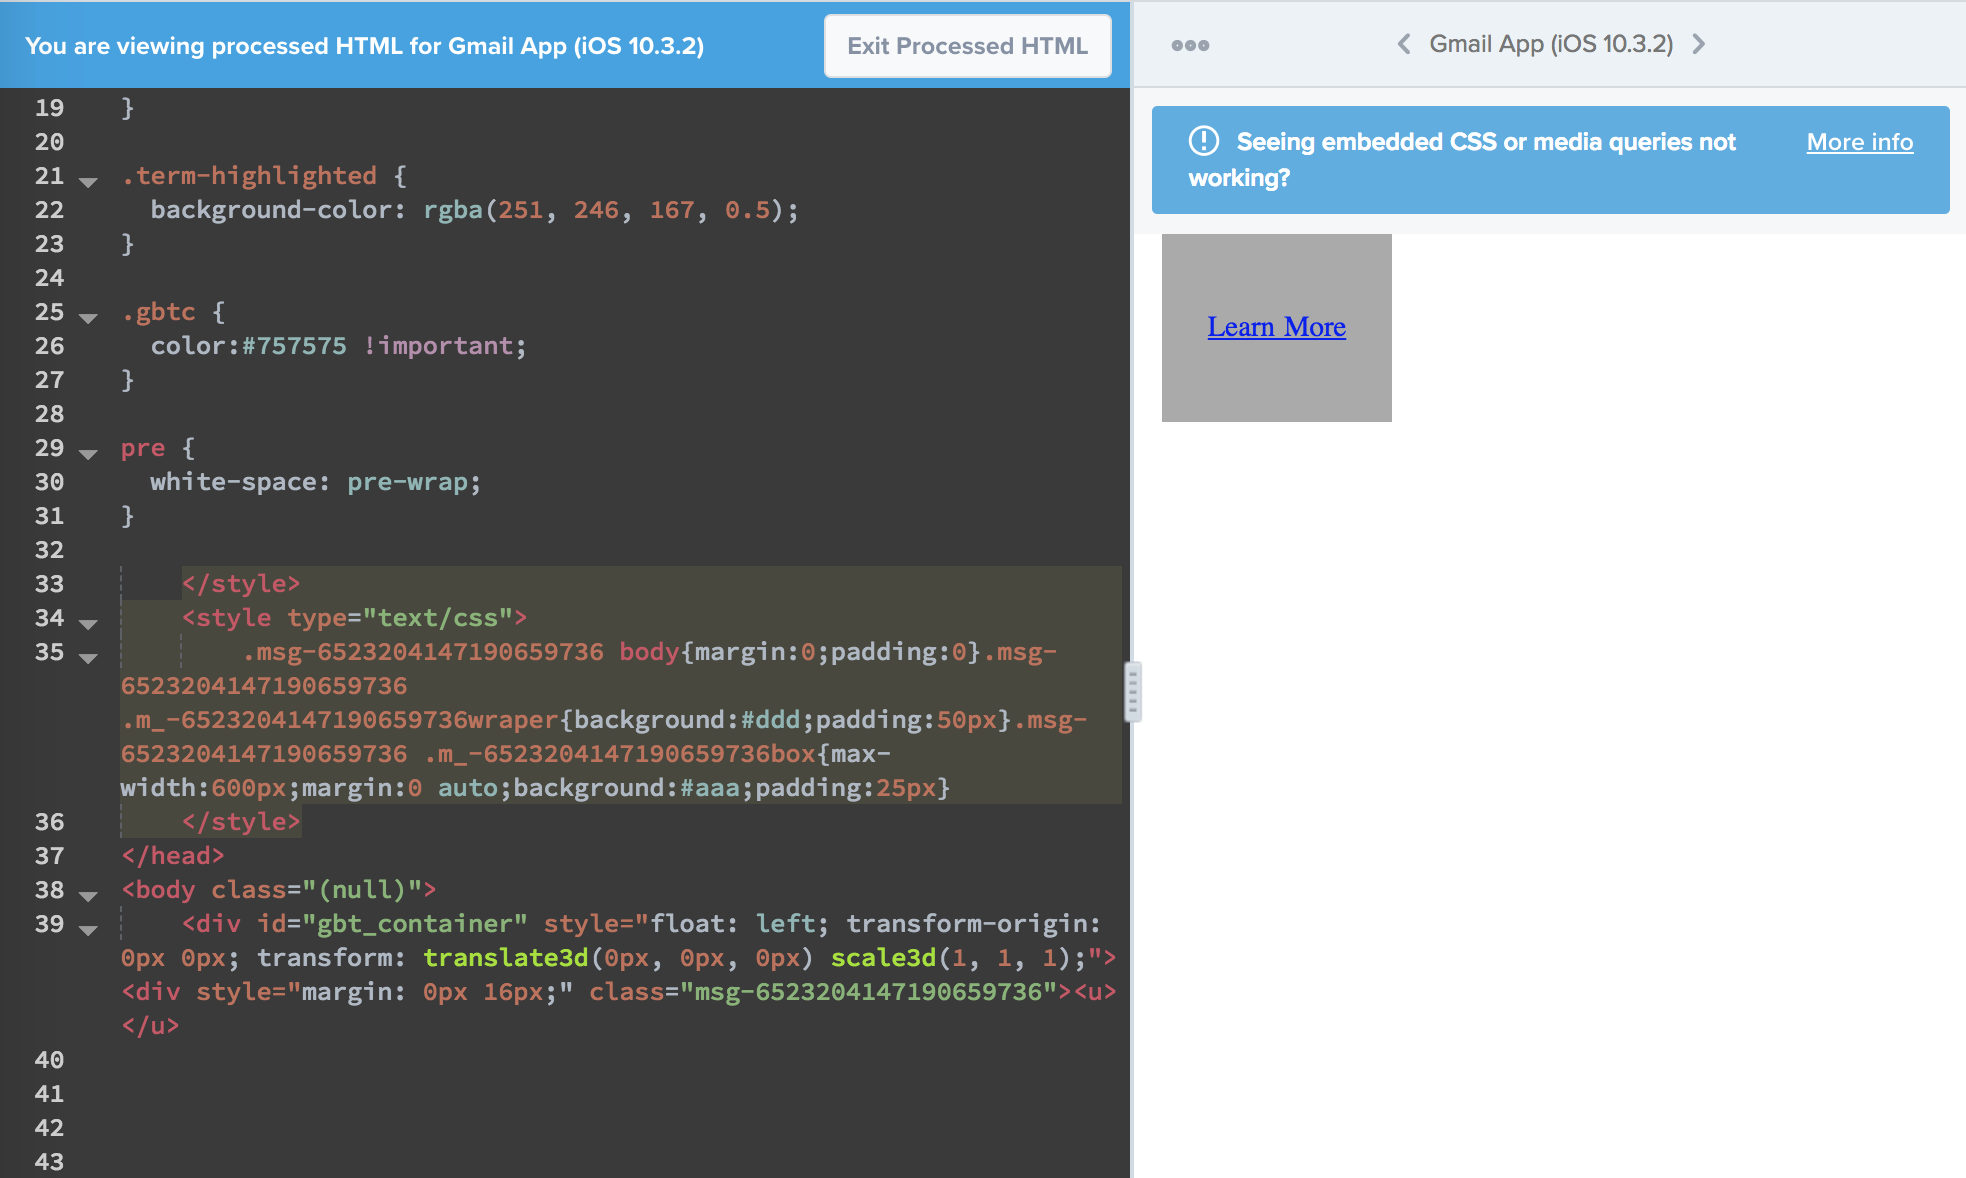Click the exclamation info icon in banner
Screen dimensions: 1966x1178
tap(1204, 141)
